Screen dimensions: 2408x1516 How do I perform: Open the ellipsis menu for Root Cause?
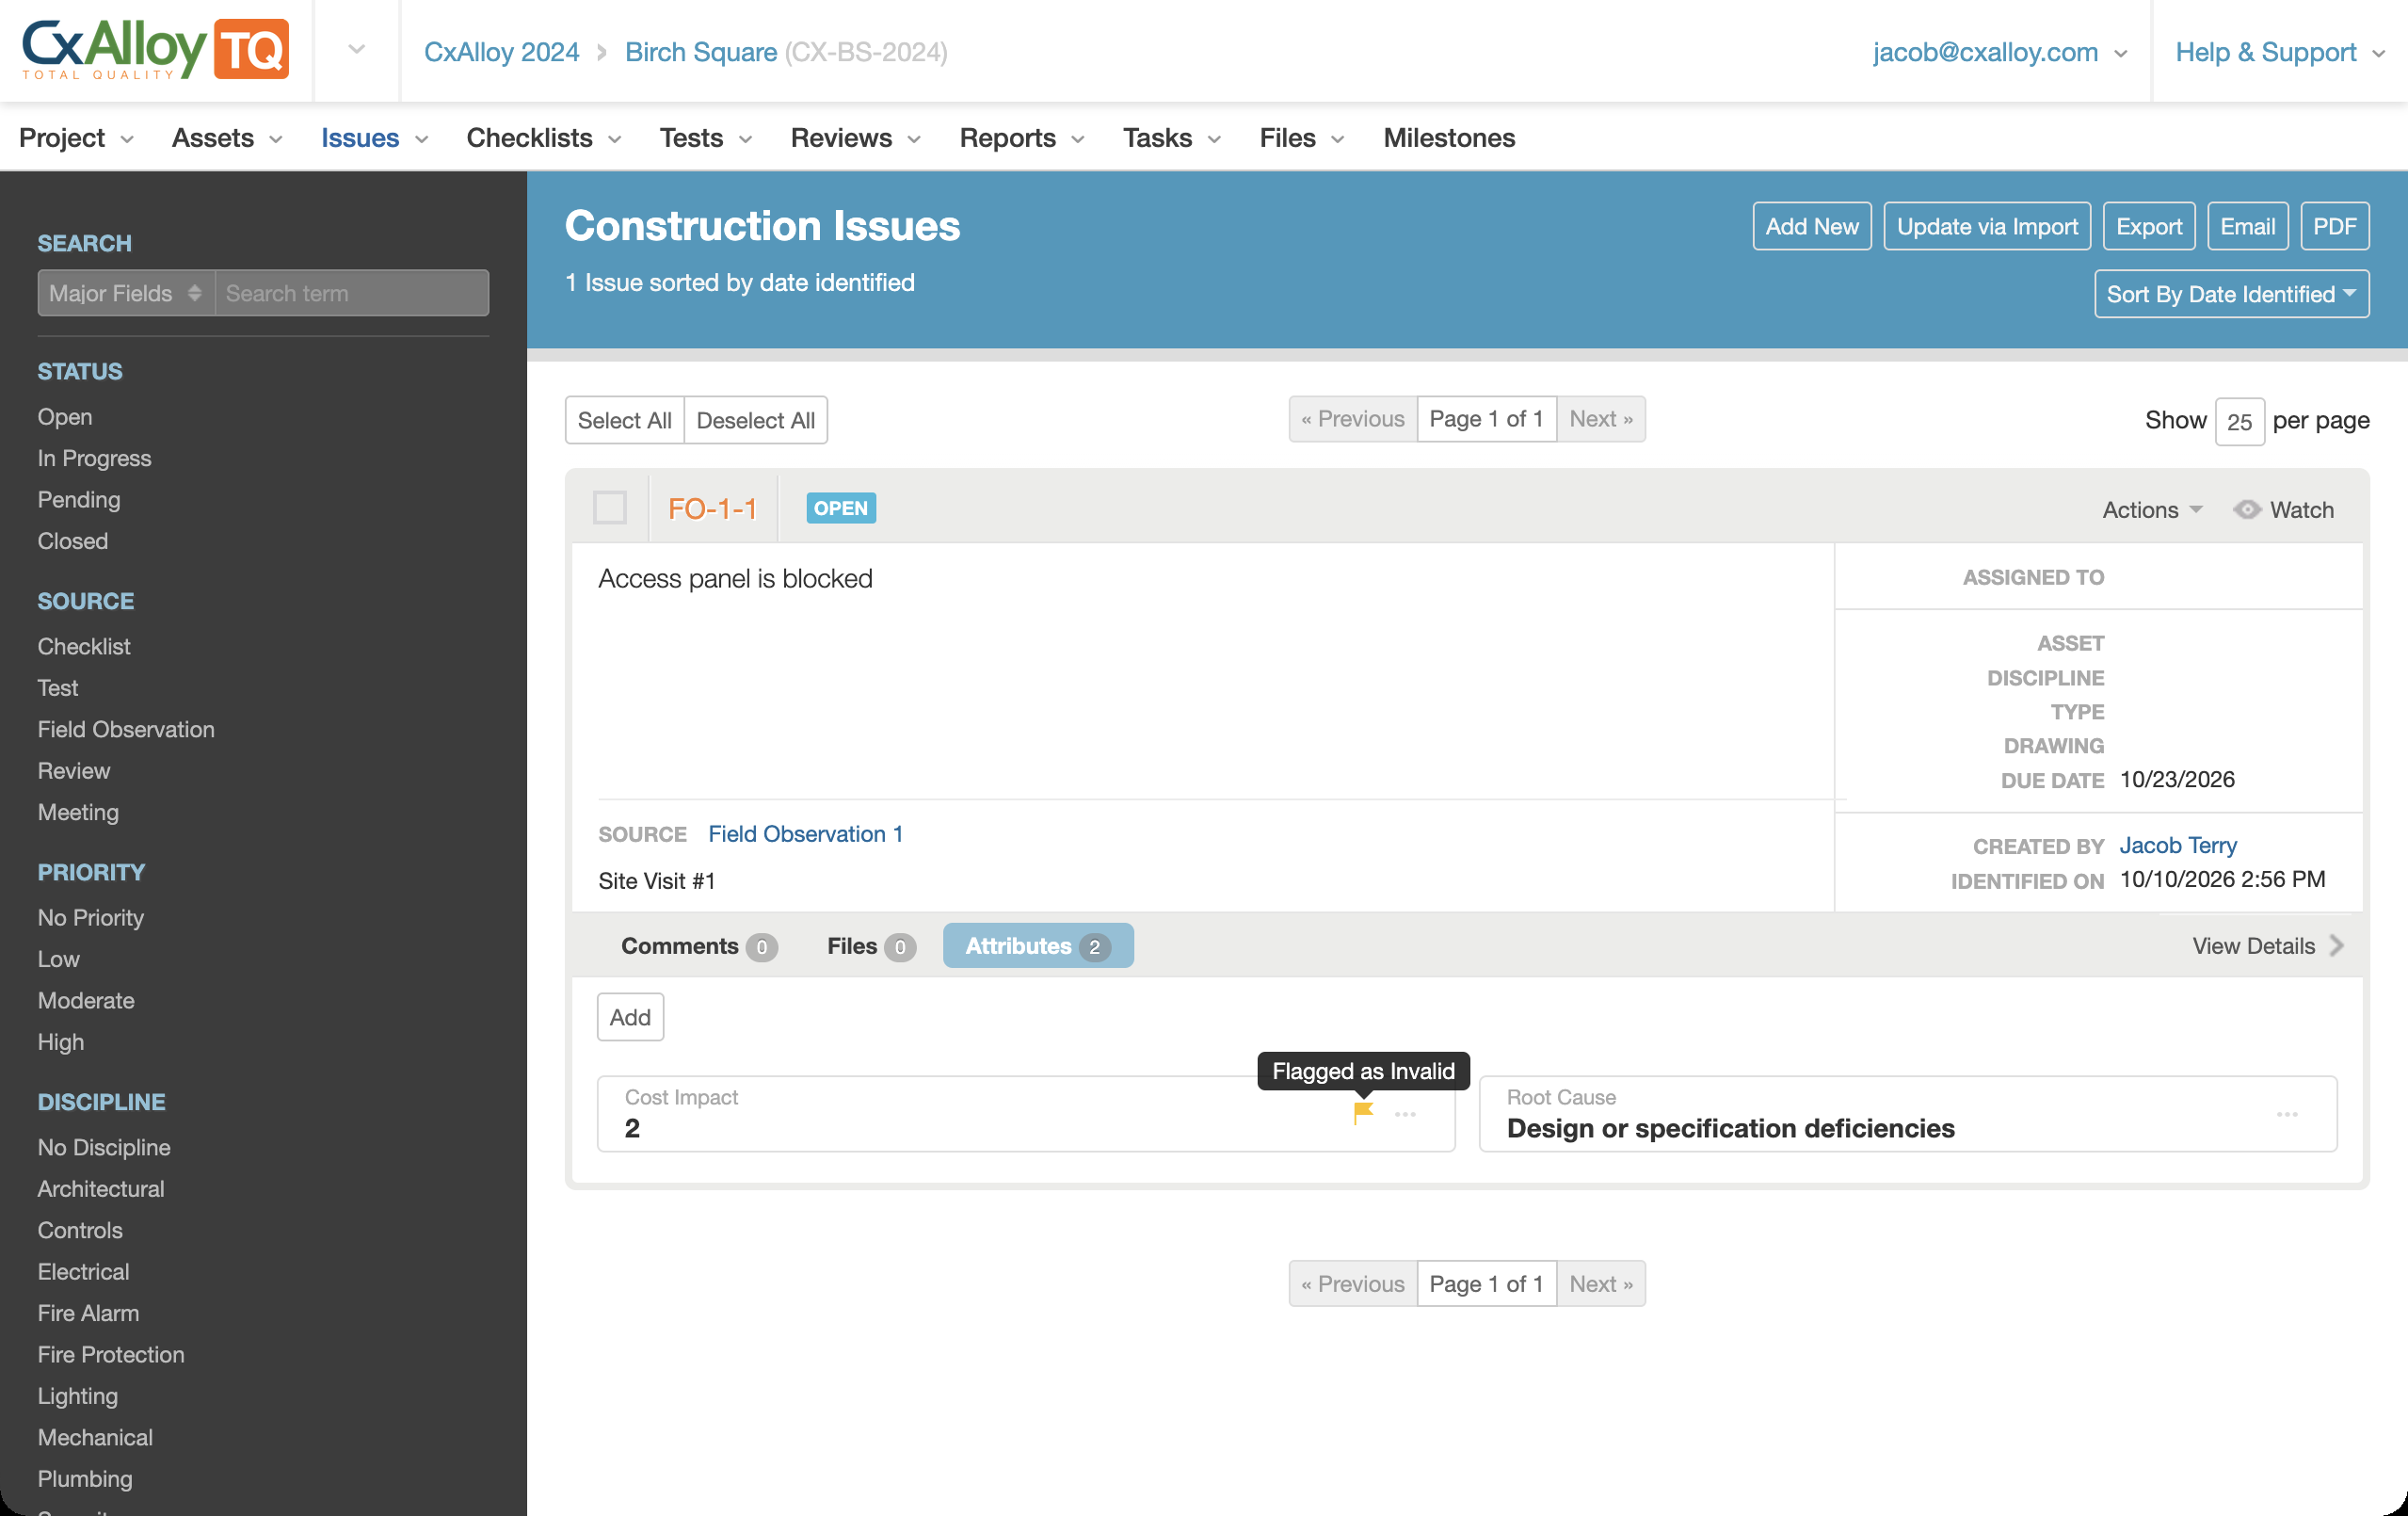[x=2287, y=1114]
